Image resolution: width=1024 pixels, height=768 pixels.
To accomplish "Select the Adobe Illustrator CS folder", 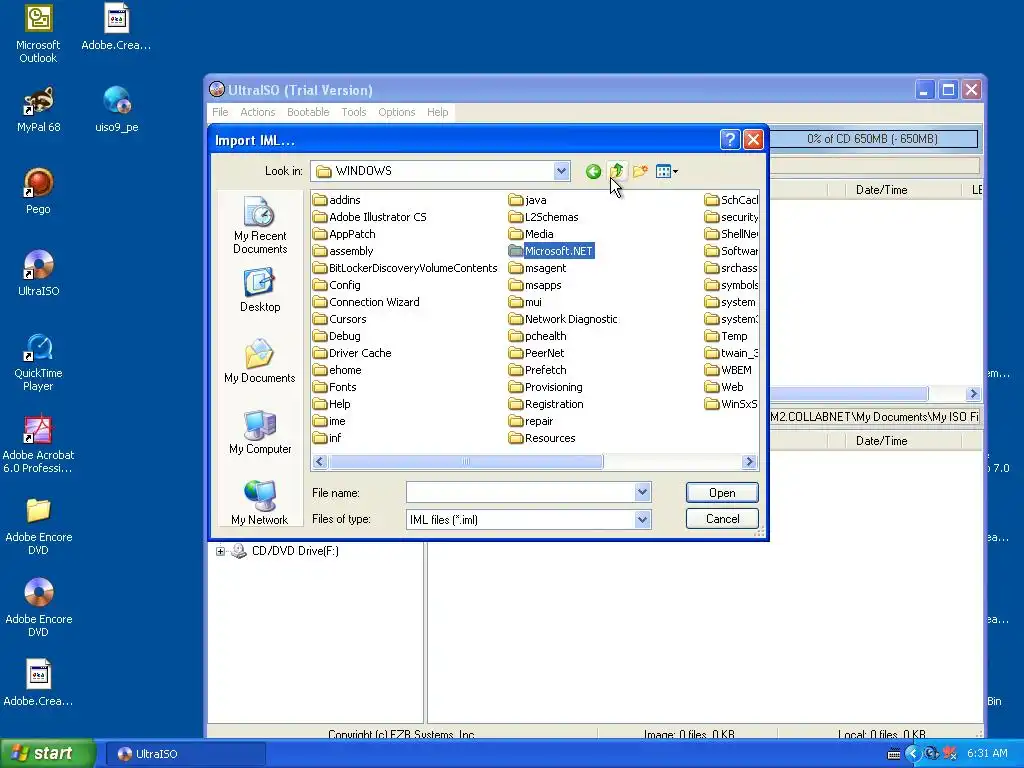I will coord(370,217).
